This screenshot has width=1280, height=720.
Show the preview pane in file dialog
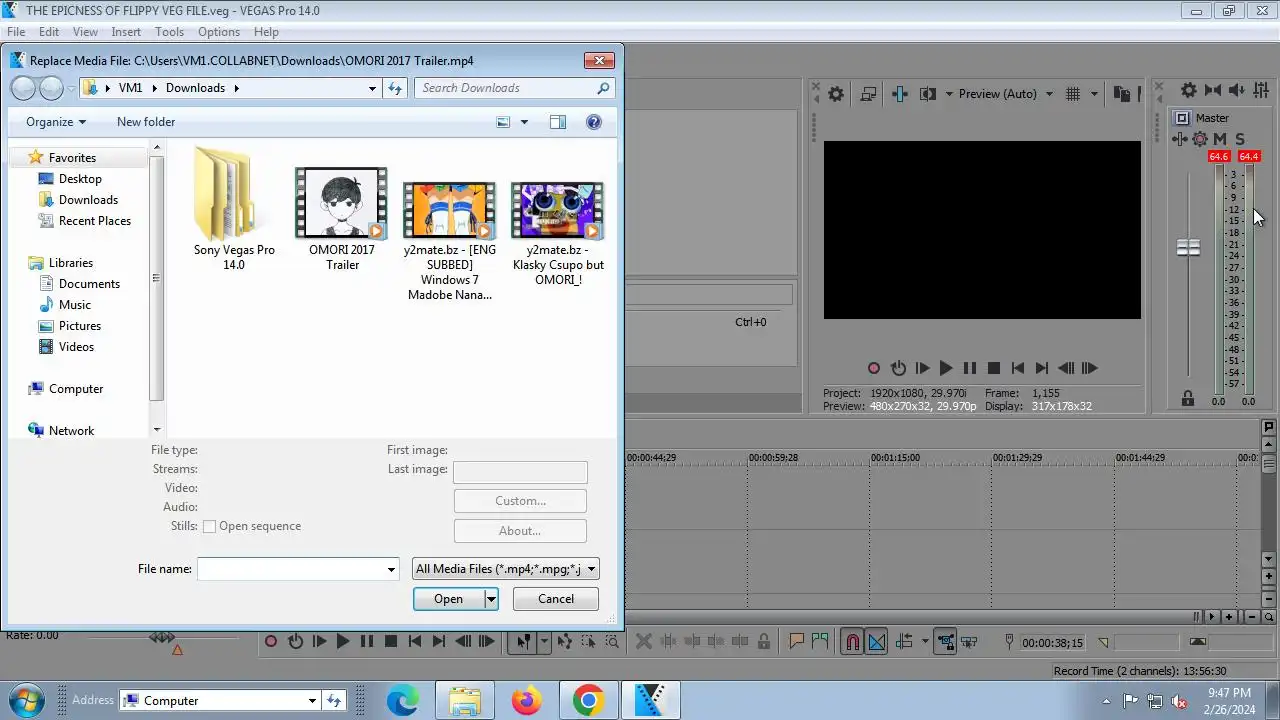(557, 122)
